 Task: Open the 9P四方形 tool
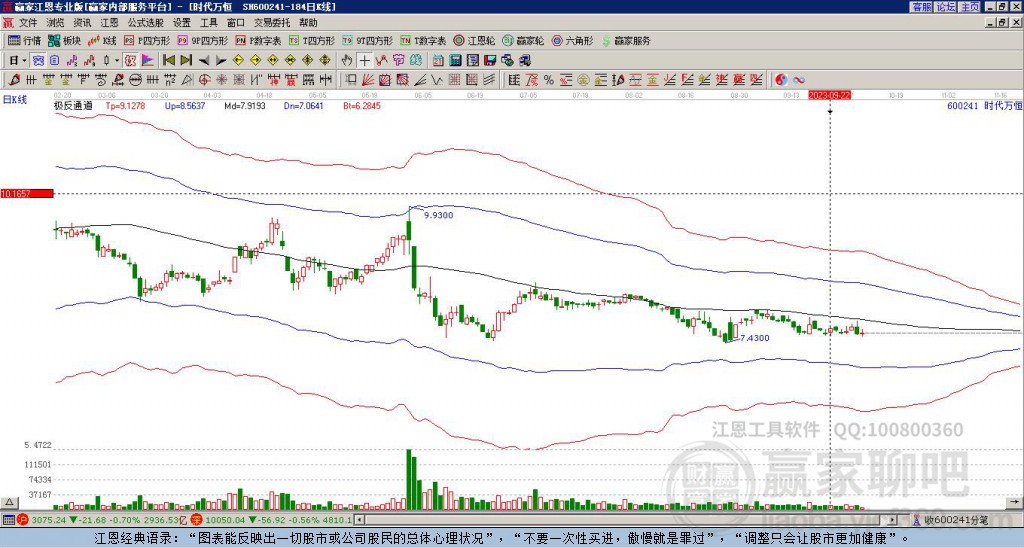tap(202, 40)
